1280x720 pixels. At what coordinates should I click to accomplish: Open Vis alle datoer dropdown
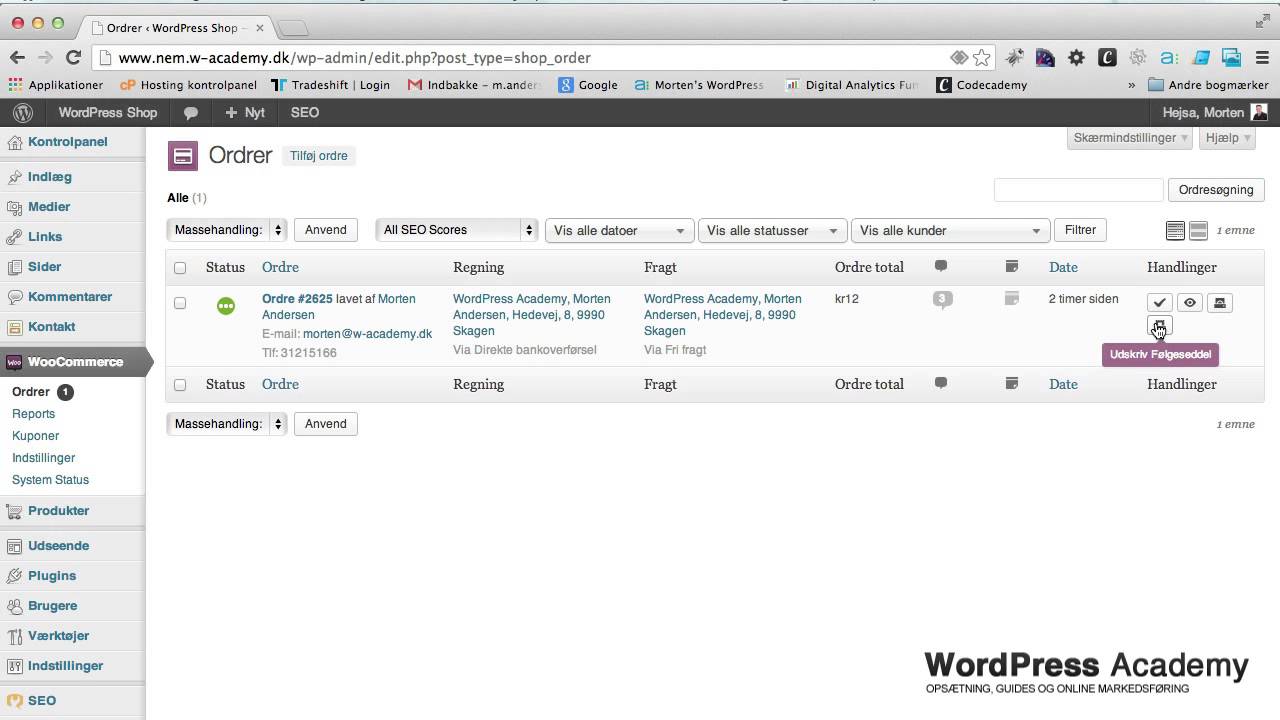[619, 231]
